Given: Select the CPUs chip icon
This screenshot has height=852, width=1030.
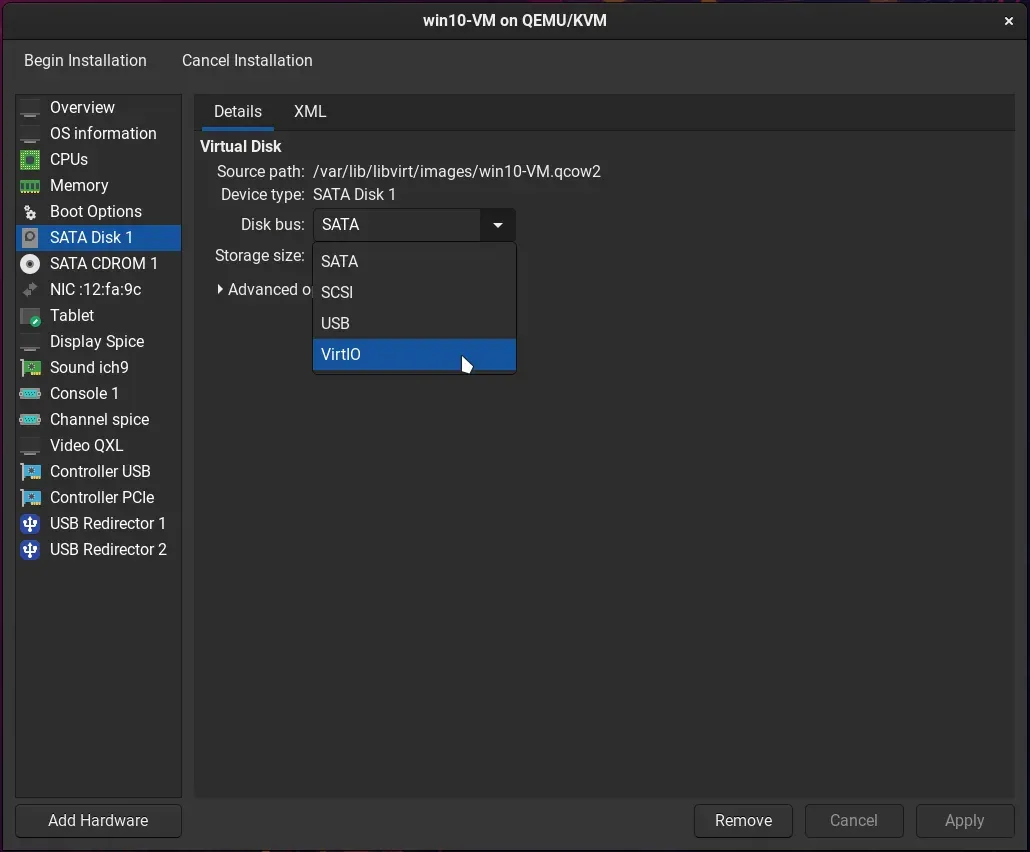Looking at the screenshot, I should pos(30,160).
